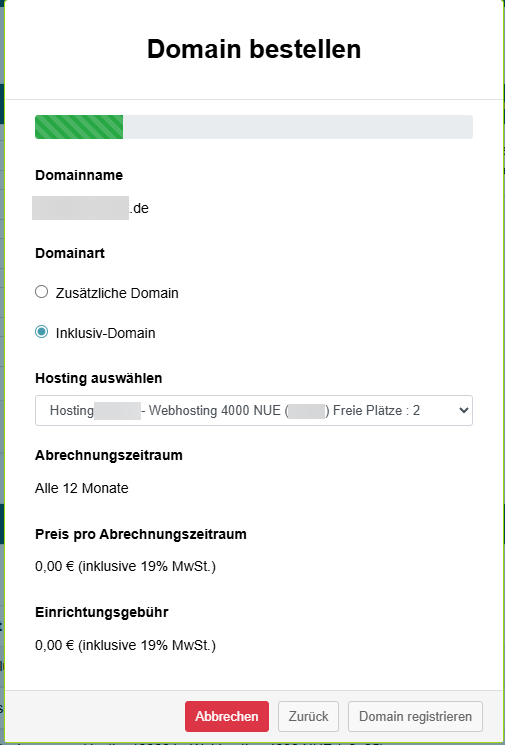Click the Hosting auswählen field label

99,378
